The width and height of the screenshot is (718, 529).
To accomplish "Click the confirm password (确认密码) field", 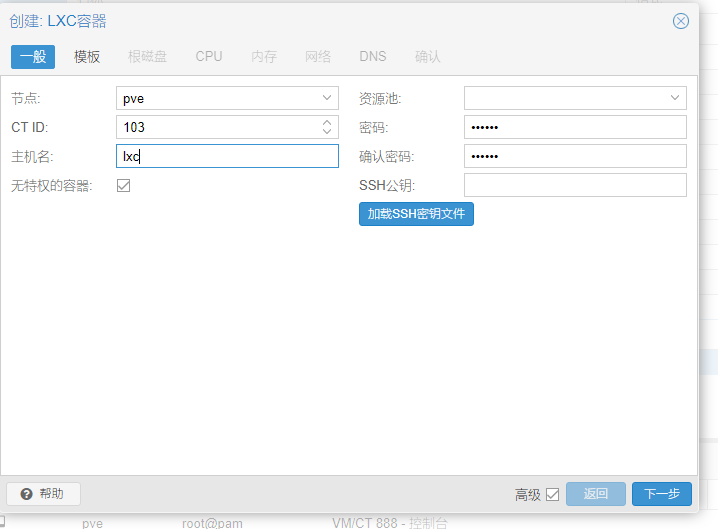I will tap(575, 156).
